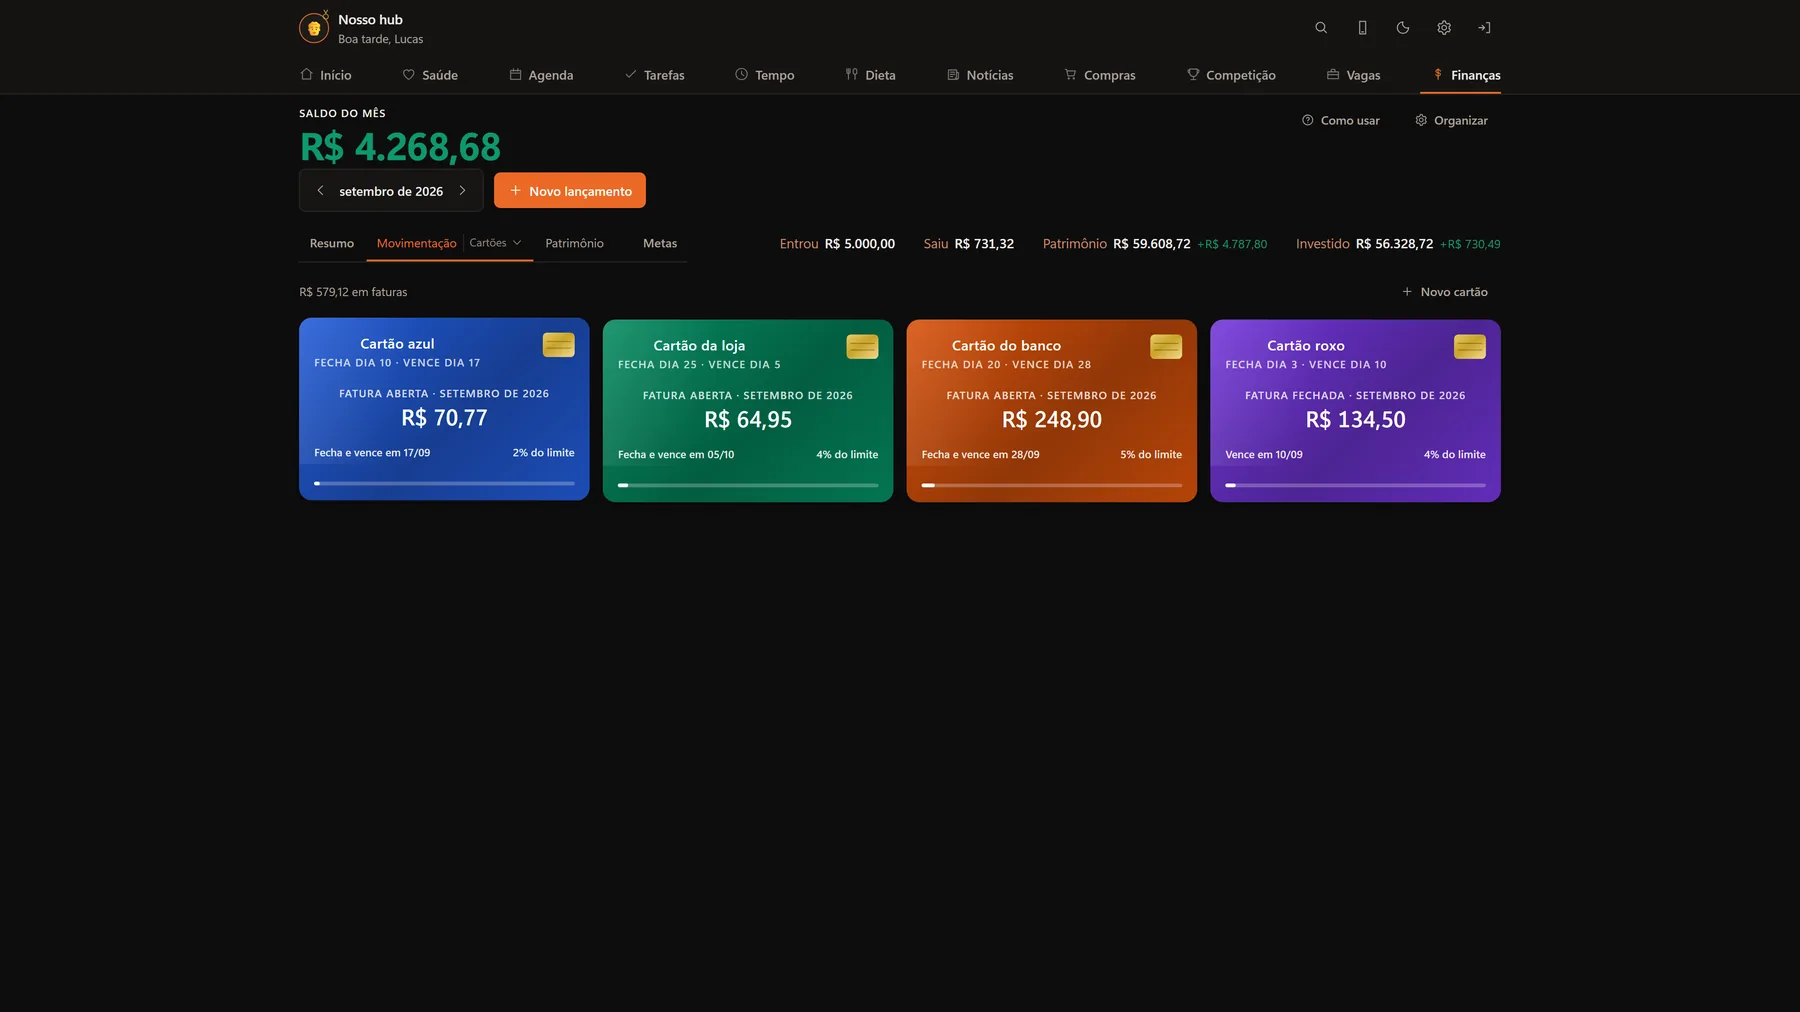This screenshot has width=1800, height=1012.
Task: Click the chip icon on Cartão roxo
Action: click(1470, 347)
